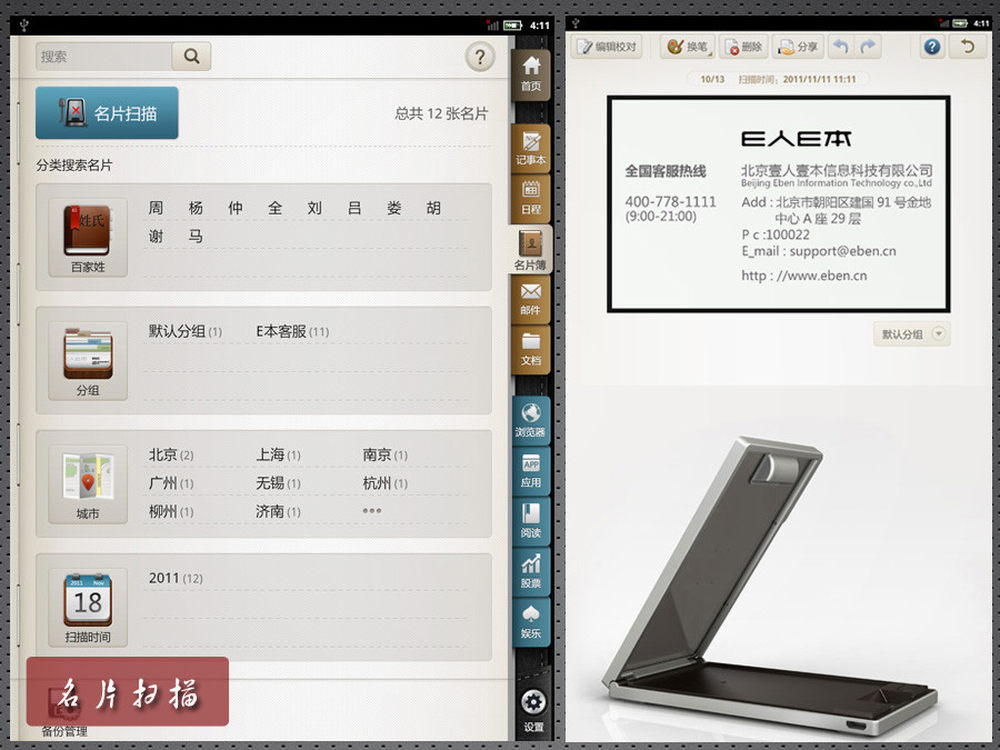The height and width of the screenshot is (750, 1000).
Task: Open the 城市 city category icon
Action: 88,484
